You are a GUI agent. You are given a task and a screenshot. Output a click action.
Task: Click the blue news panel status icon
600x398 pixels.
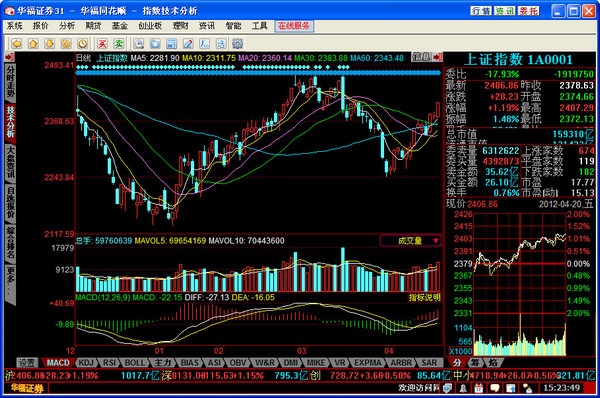pos(511,388)
